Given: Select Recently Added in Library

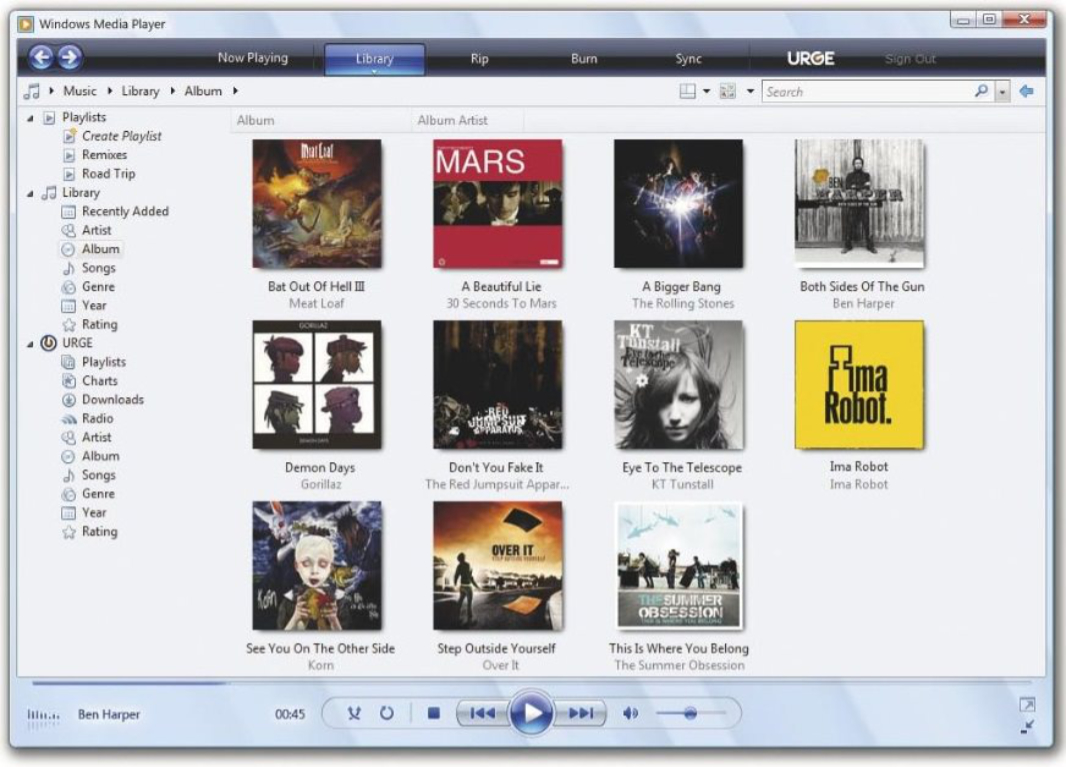Looking at the screenshot, I should 125,211.
